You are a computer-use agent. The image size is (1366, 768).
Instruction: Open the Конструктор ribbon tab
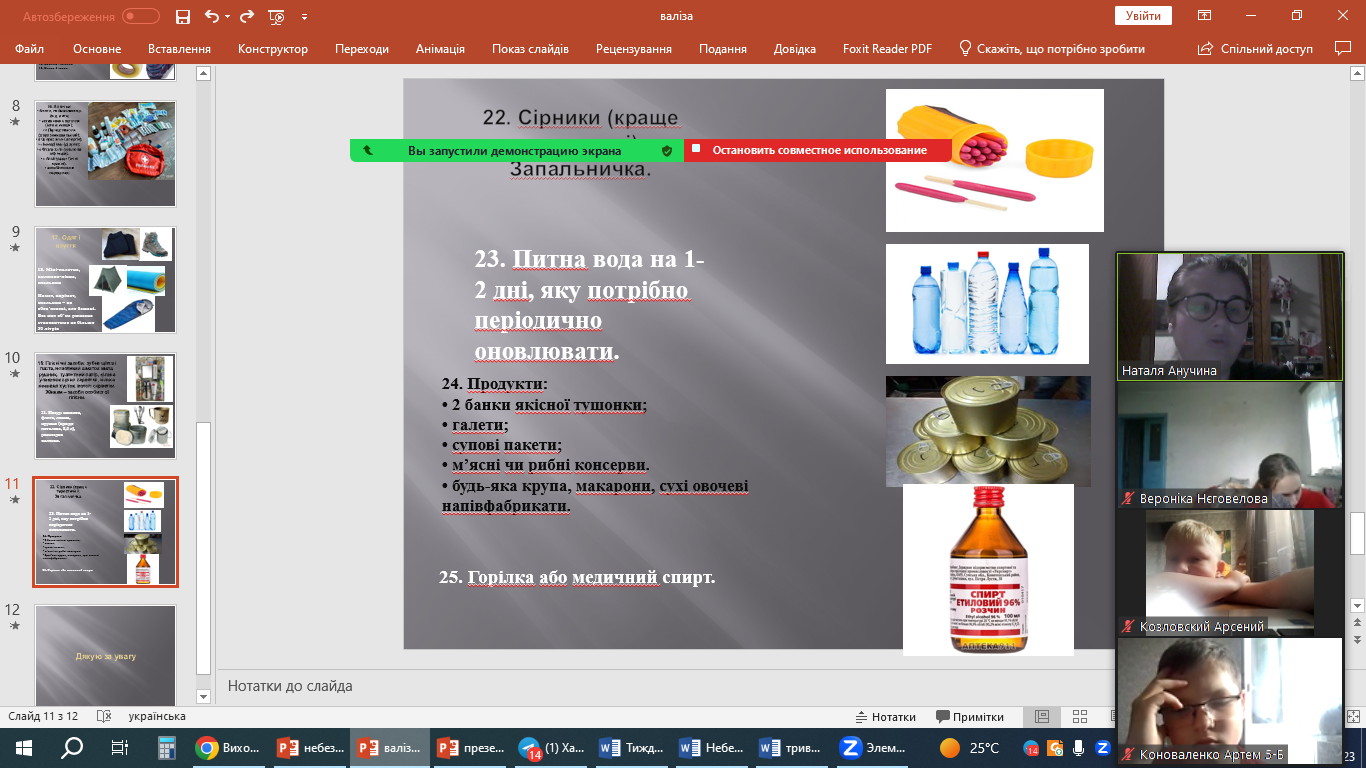pyautogui.click(x=273, y=49)
